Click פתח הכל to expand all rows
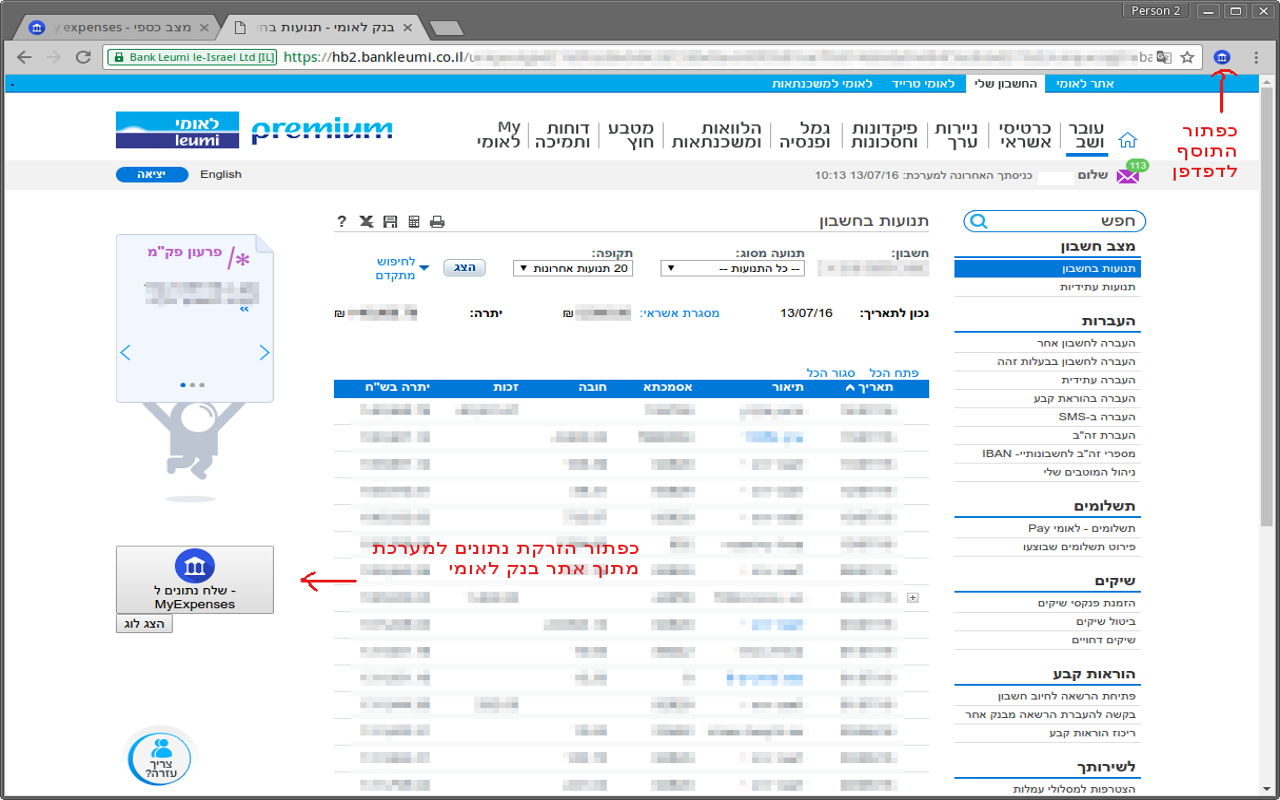This screenshot has height=800, width=1280. (x=893, y=373)
